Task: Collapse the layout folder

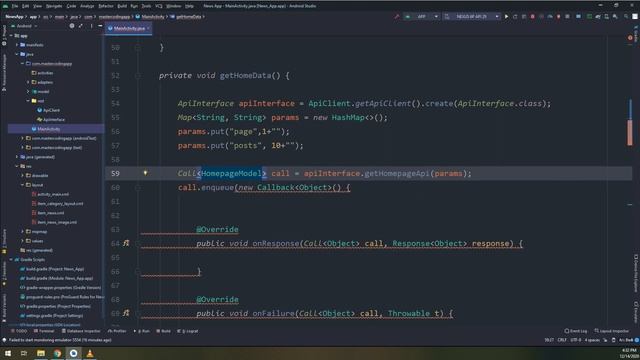Action: pyautogui.click(x=22, y=184)
